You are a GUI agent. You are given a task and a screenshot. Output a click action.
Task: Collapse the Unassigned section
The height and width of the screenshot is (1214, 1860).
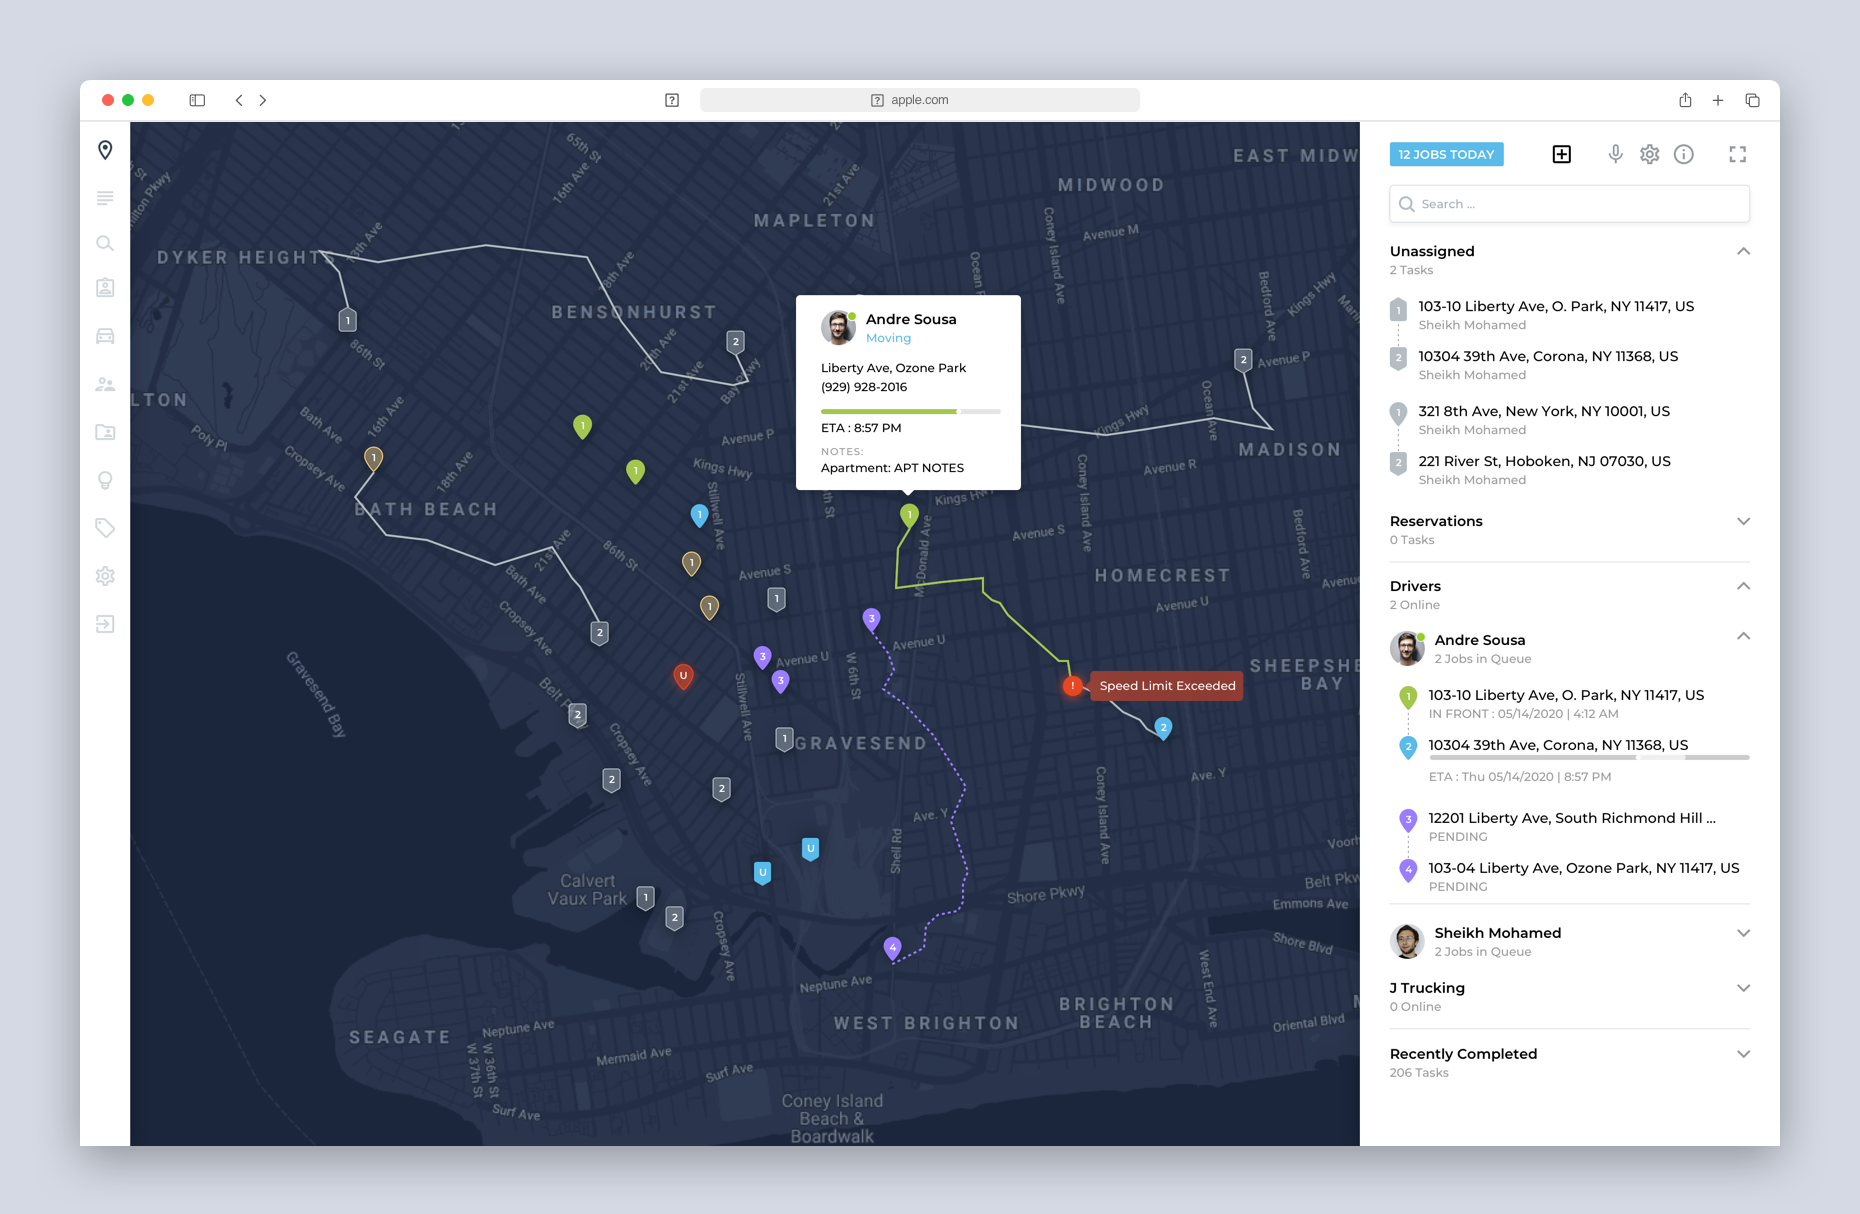(x=1743, y=251)
